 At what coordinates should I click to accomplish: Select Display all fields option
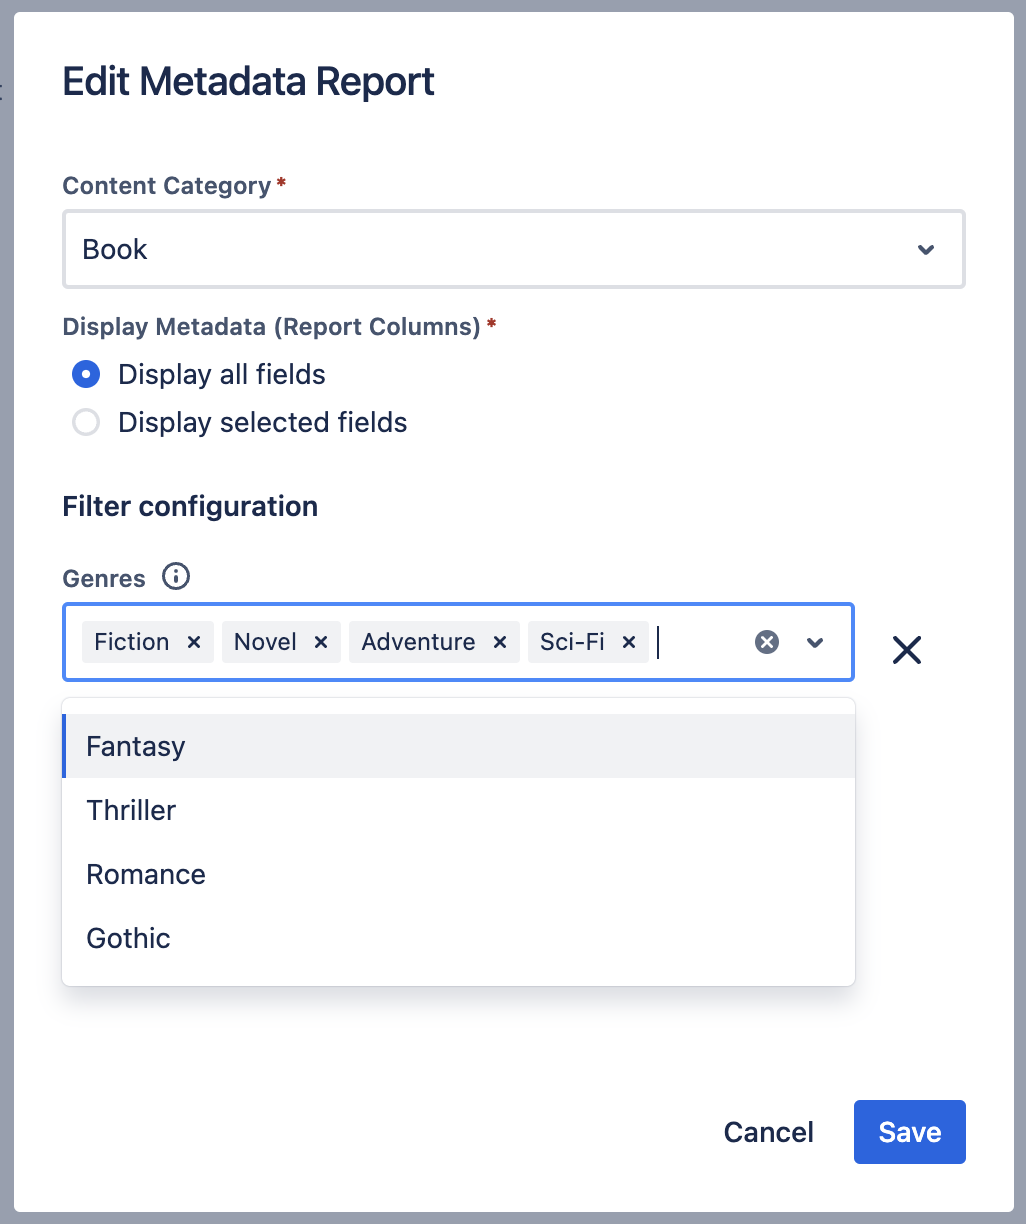tap(87, 375)
